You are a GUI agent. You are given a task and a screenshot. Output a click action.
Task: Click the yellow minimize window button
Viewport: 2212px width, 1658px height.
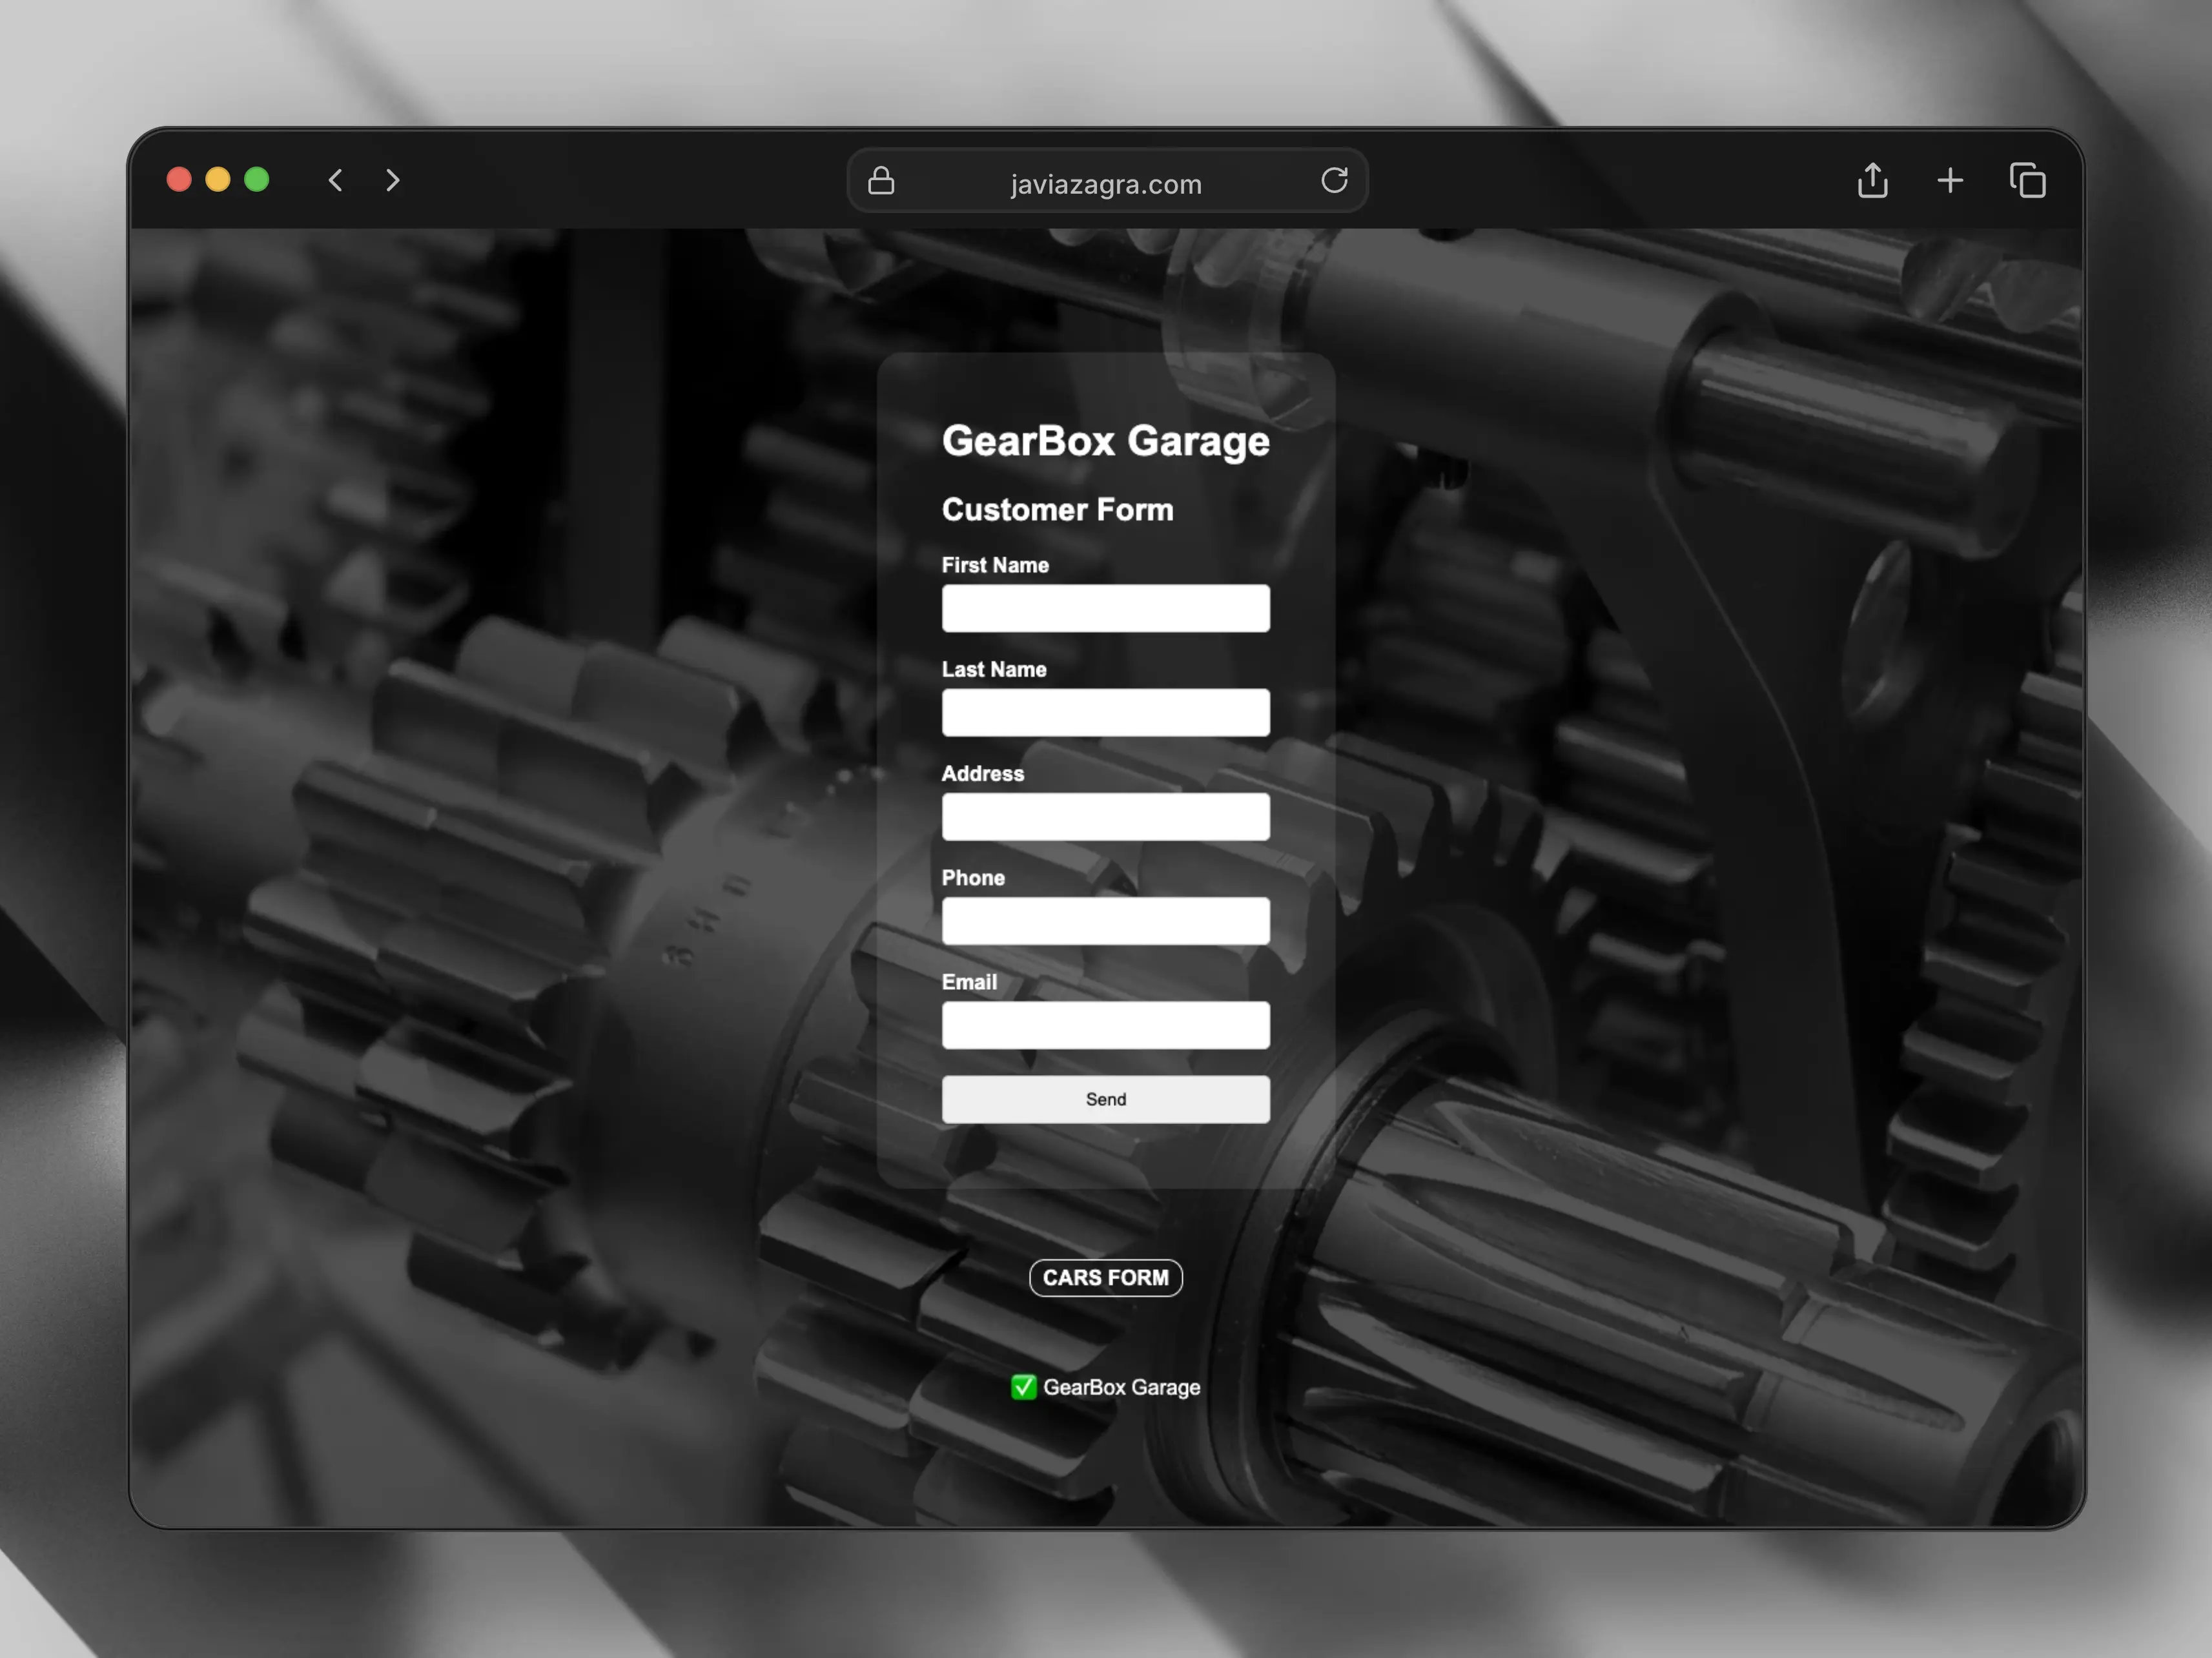tap(218, 180)
